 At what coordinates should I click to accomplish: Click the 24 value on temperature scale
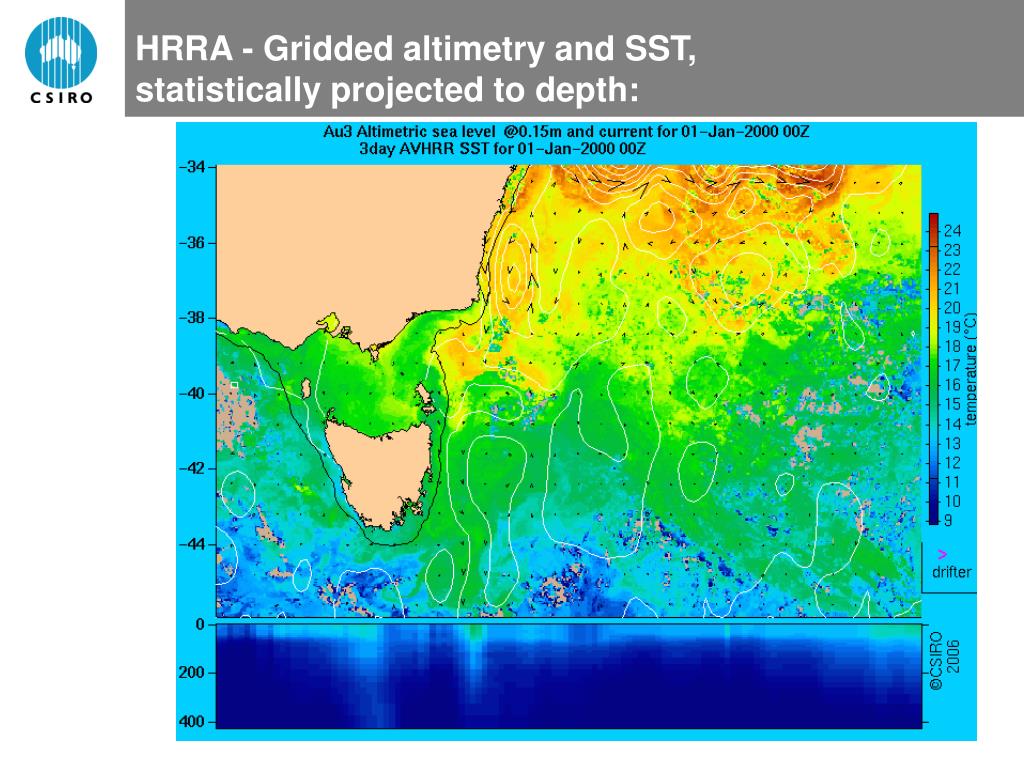pyautogui.click(x=952, y=231)
